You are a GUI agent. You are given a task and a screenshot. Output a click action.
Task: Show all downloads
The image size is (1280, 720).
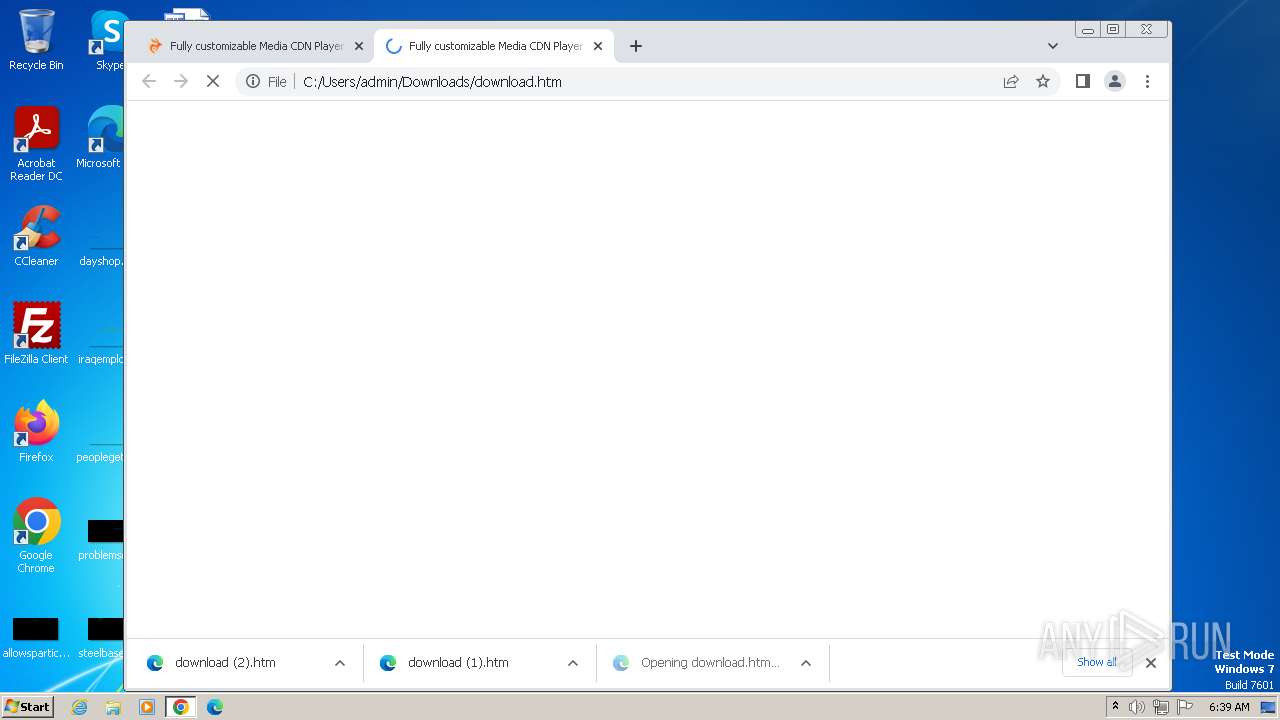point(1097,662)
